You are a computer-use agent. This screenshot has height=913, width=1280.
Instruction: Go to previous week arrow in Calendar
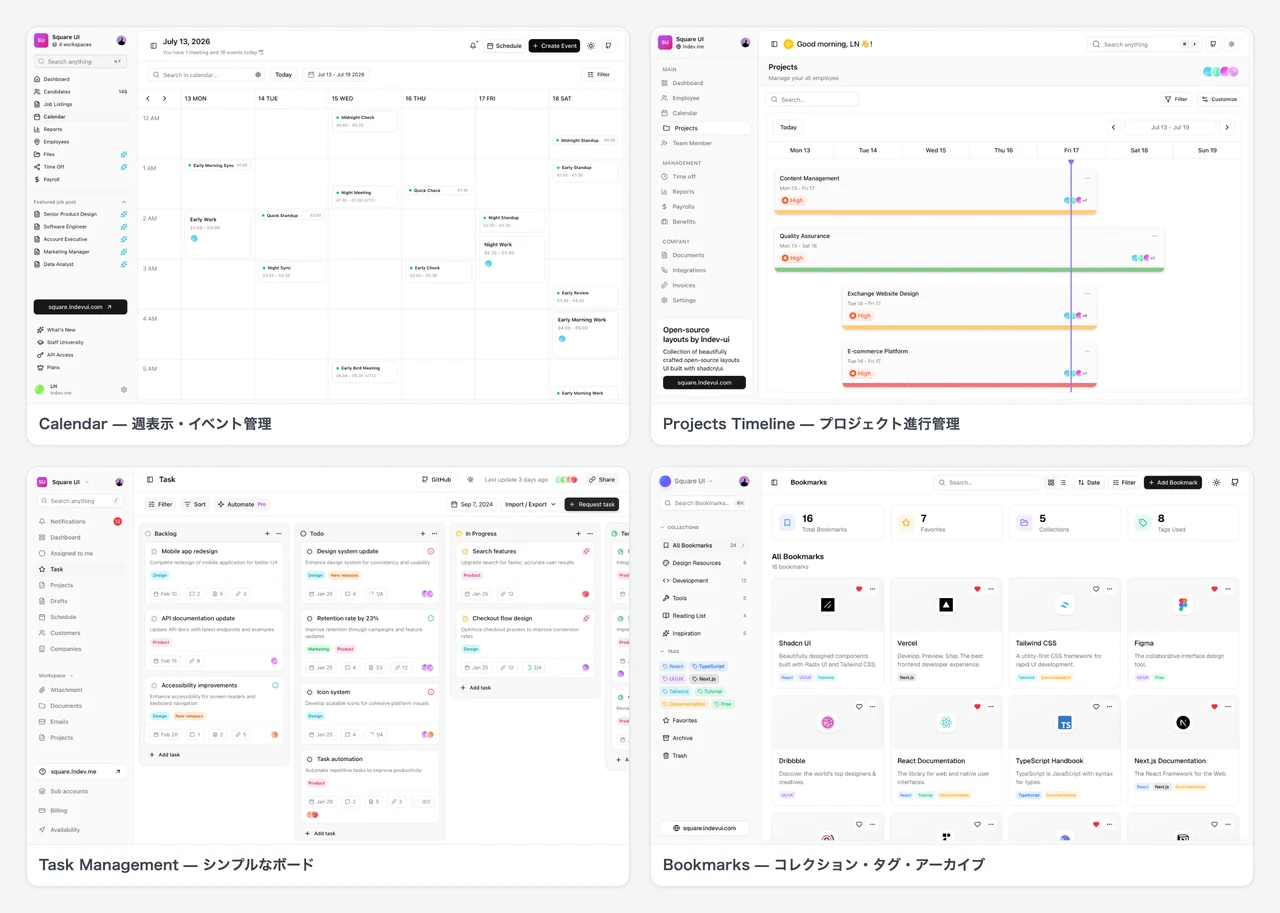(148, 98)
